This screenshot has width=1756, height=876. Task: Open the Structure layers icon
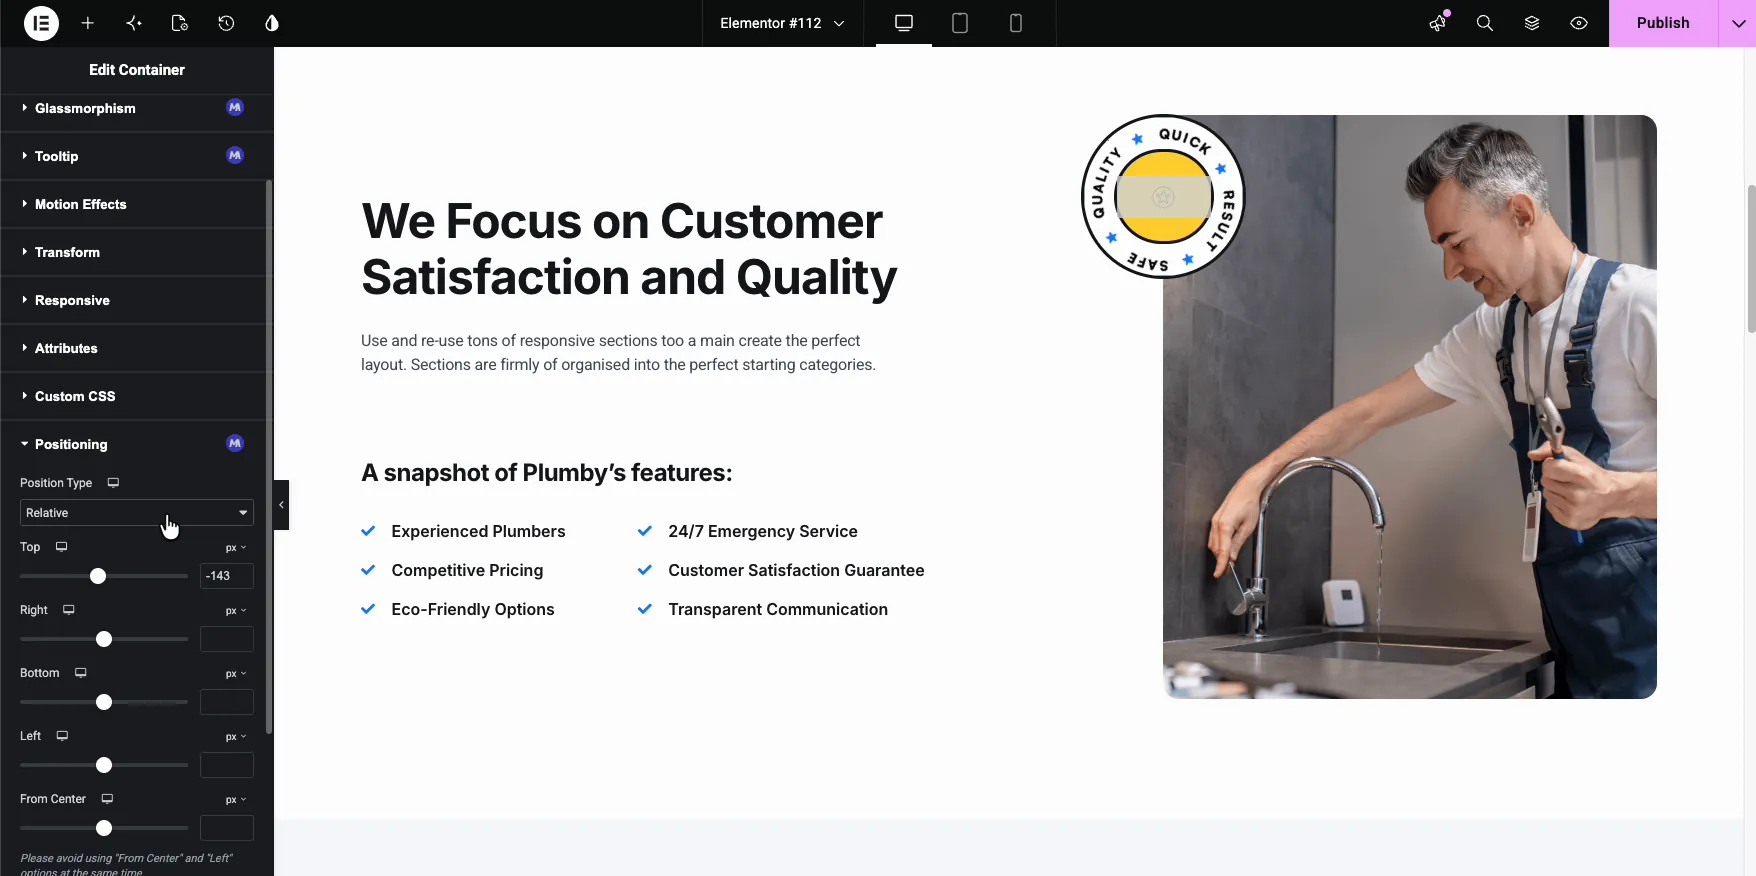point(1532,23)
